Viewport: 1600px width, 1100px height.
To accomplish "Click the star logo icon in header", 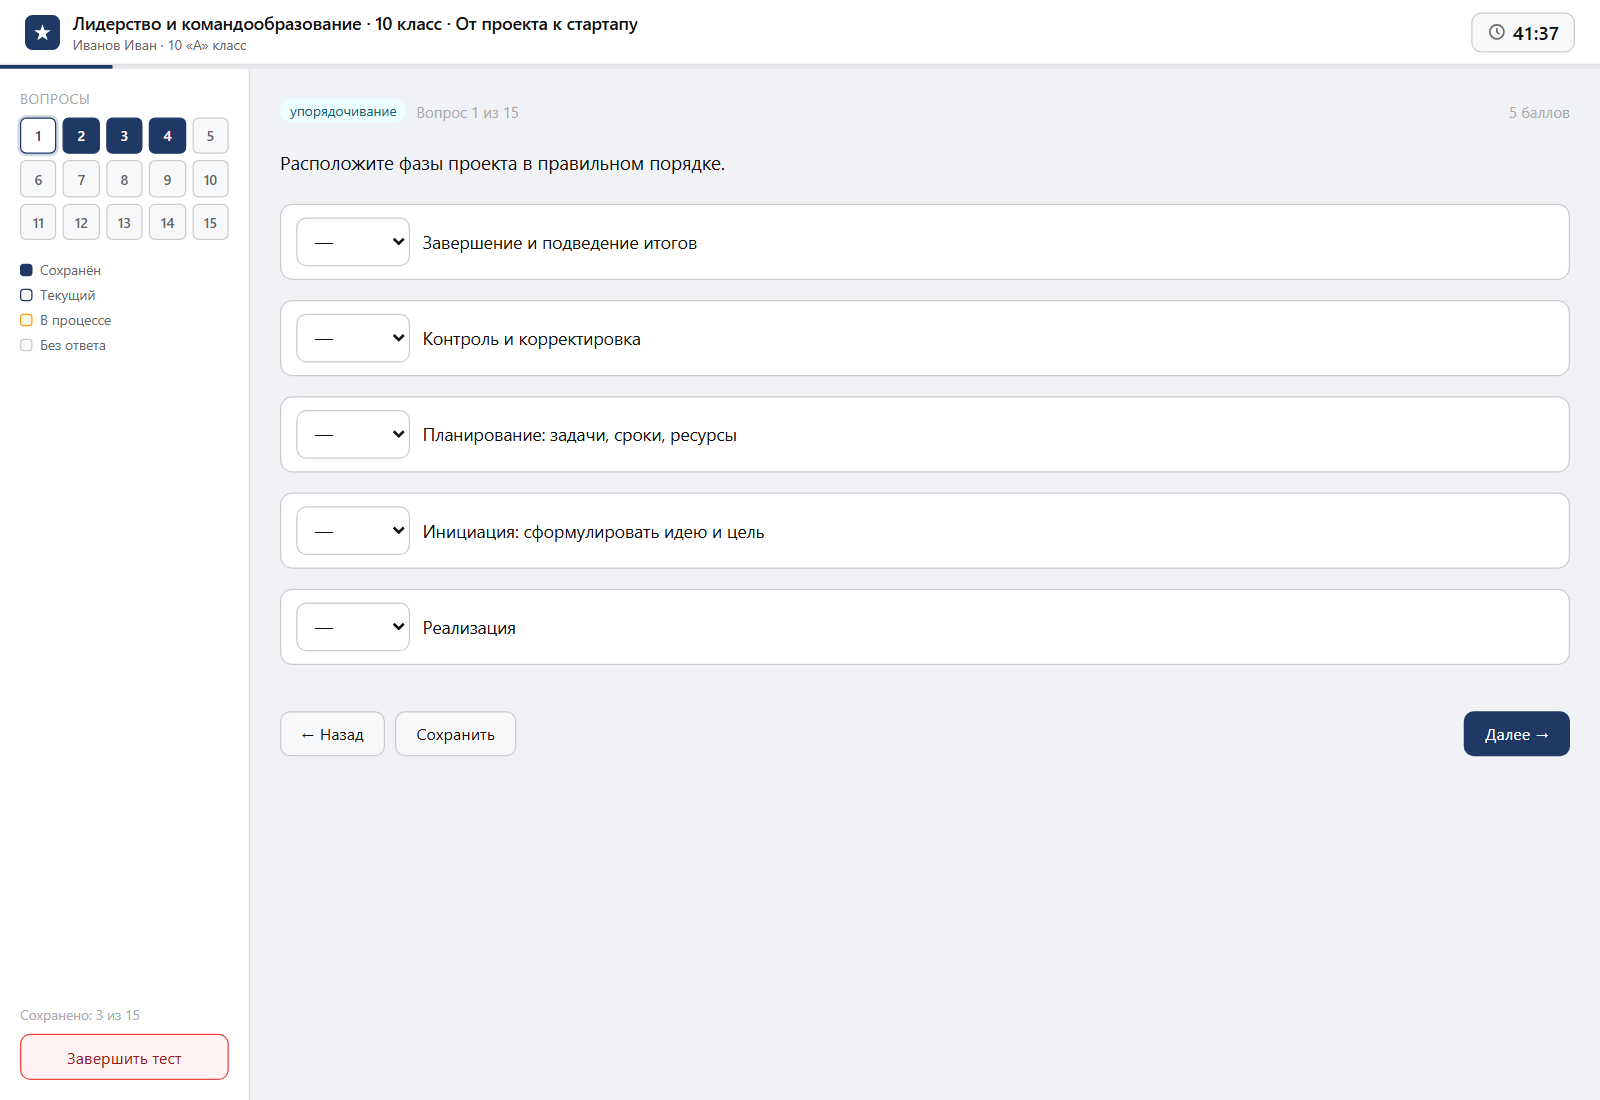I will point(42,33).
